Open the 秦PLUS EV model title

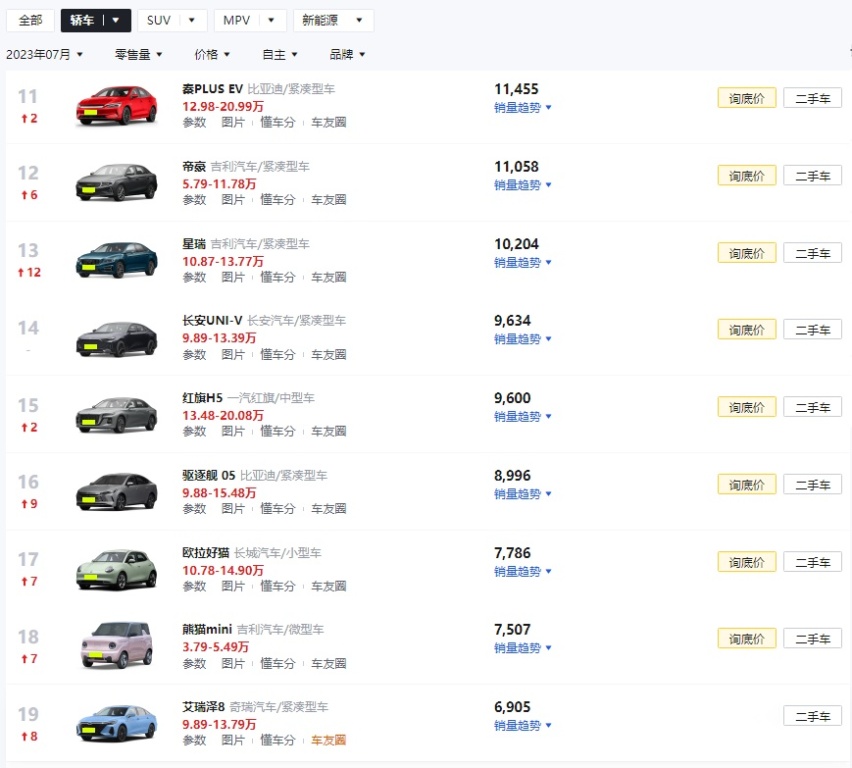pos(212,89)
